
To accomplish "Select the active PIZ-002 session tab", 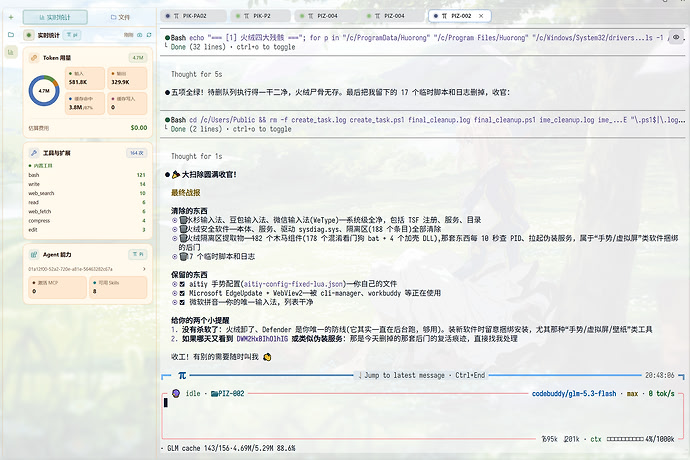I will coord(459,16).
